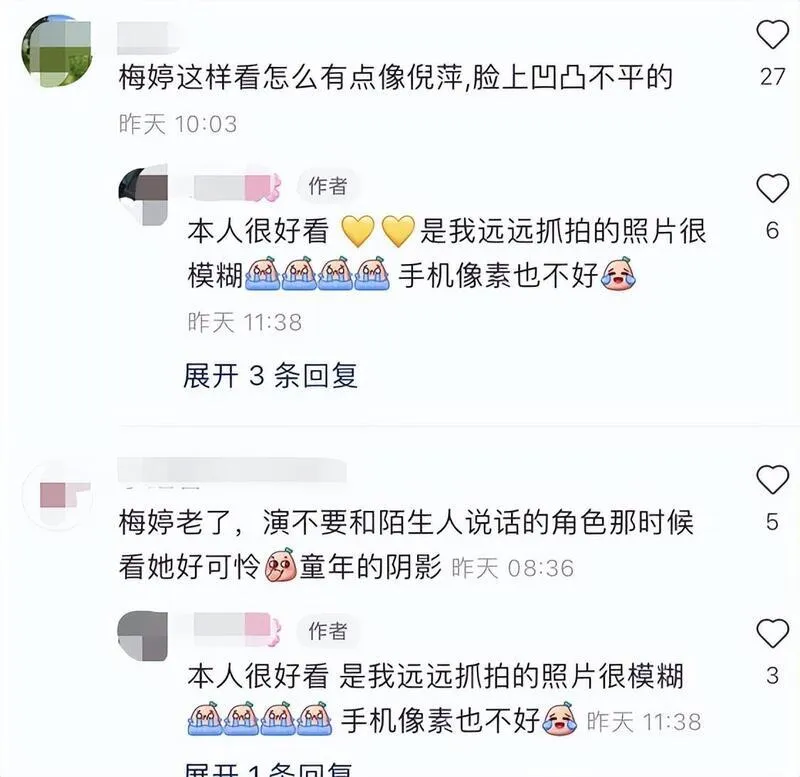The image size is (800, 777).
Task: Click the like count 27
Action: (772, 77)
